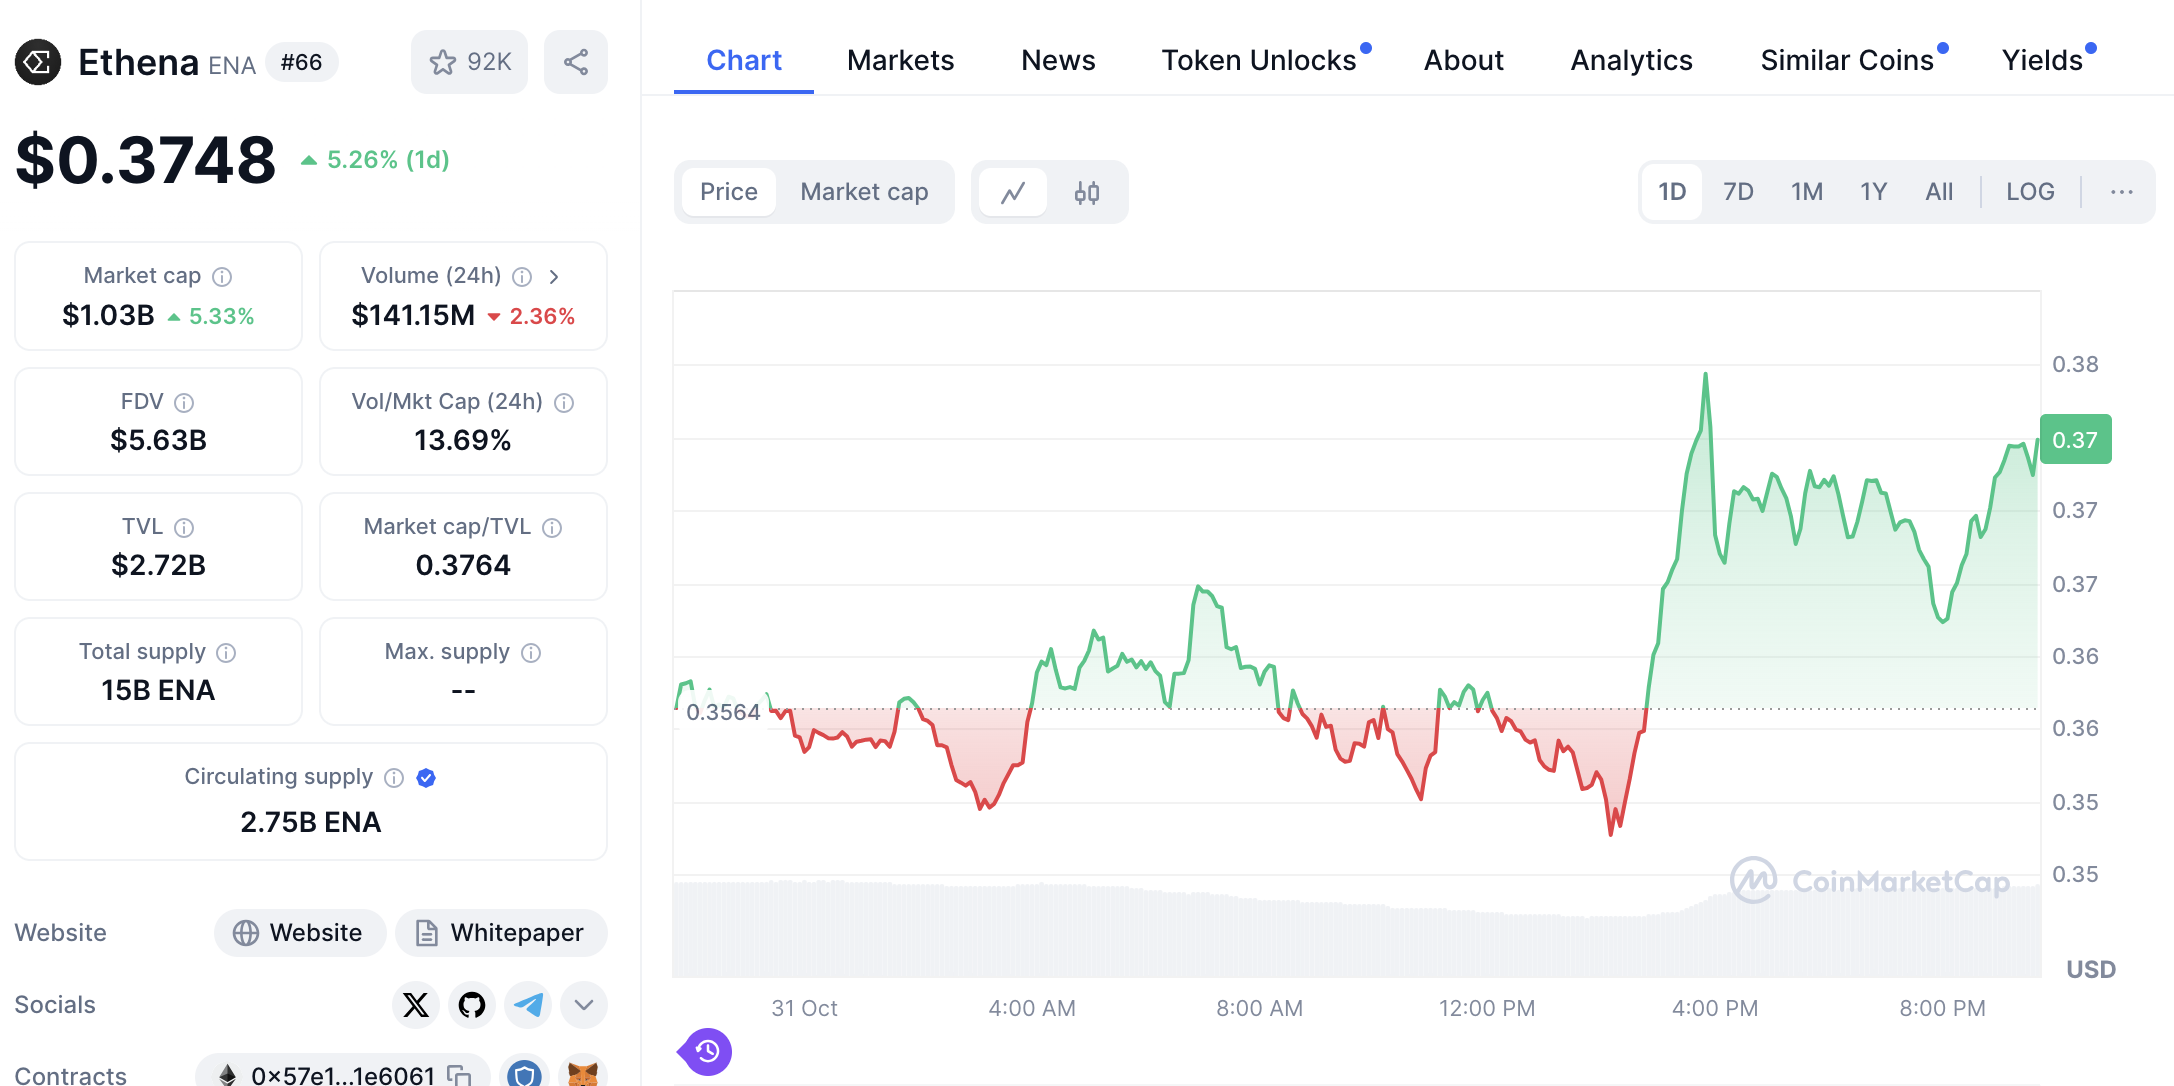2174x1086 pixels.
Task: Select the 7D time range
Action: [x=1738, y=192]
